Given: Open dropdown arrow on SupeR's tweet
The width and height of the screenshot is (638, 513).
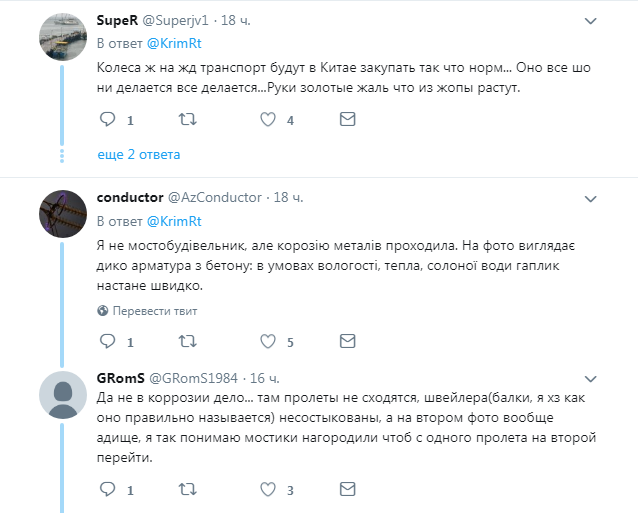Looking at the screenshot, I should (591, 21).
